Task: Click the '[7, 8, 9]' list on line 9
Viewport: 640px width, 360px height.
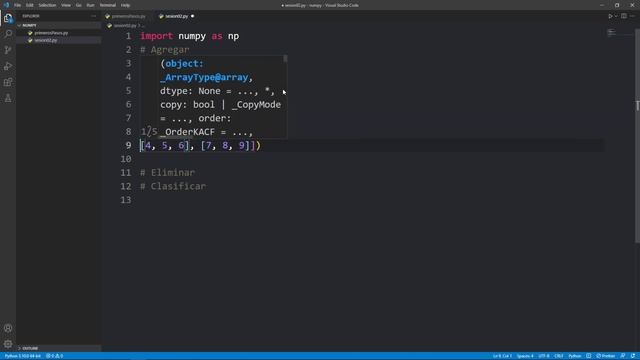Action: coord(225,145)
